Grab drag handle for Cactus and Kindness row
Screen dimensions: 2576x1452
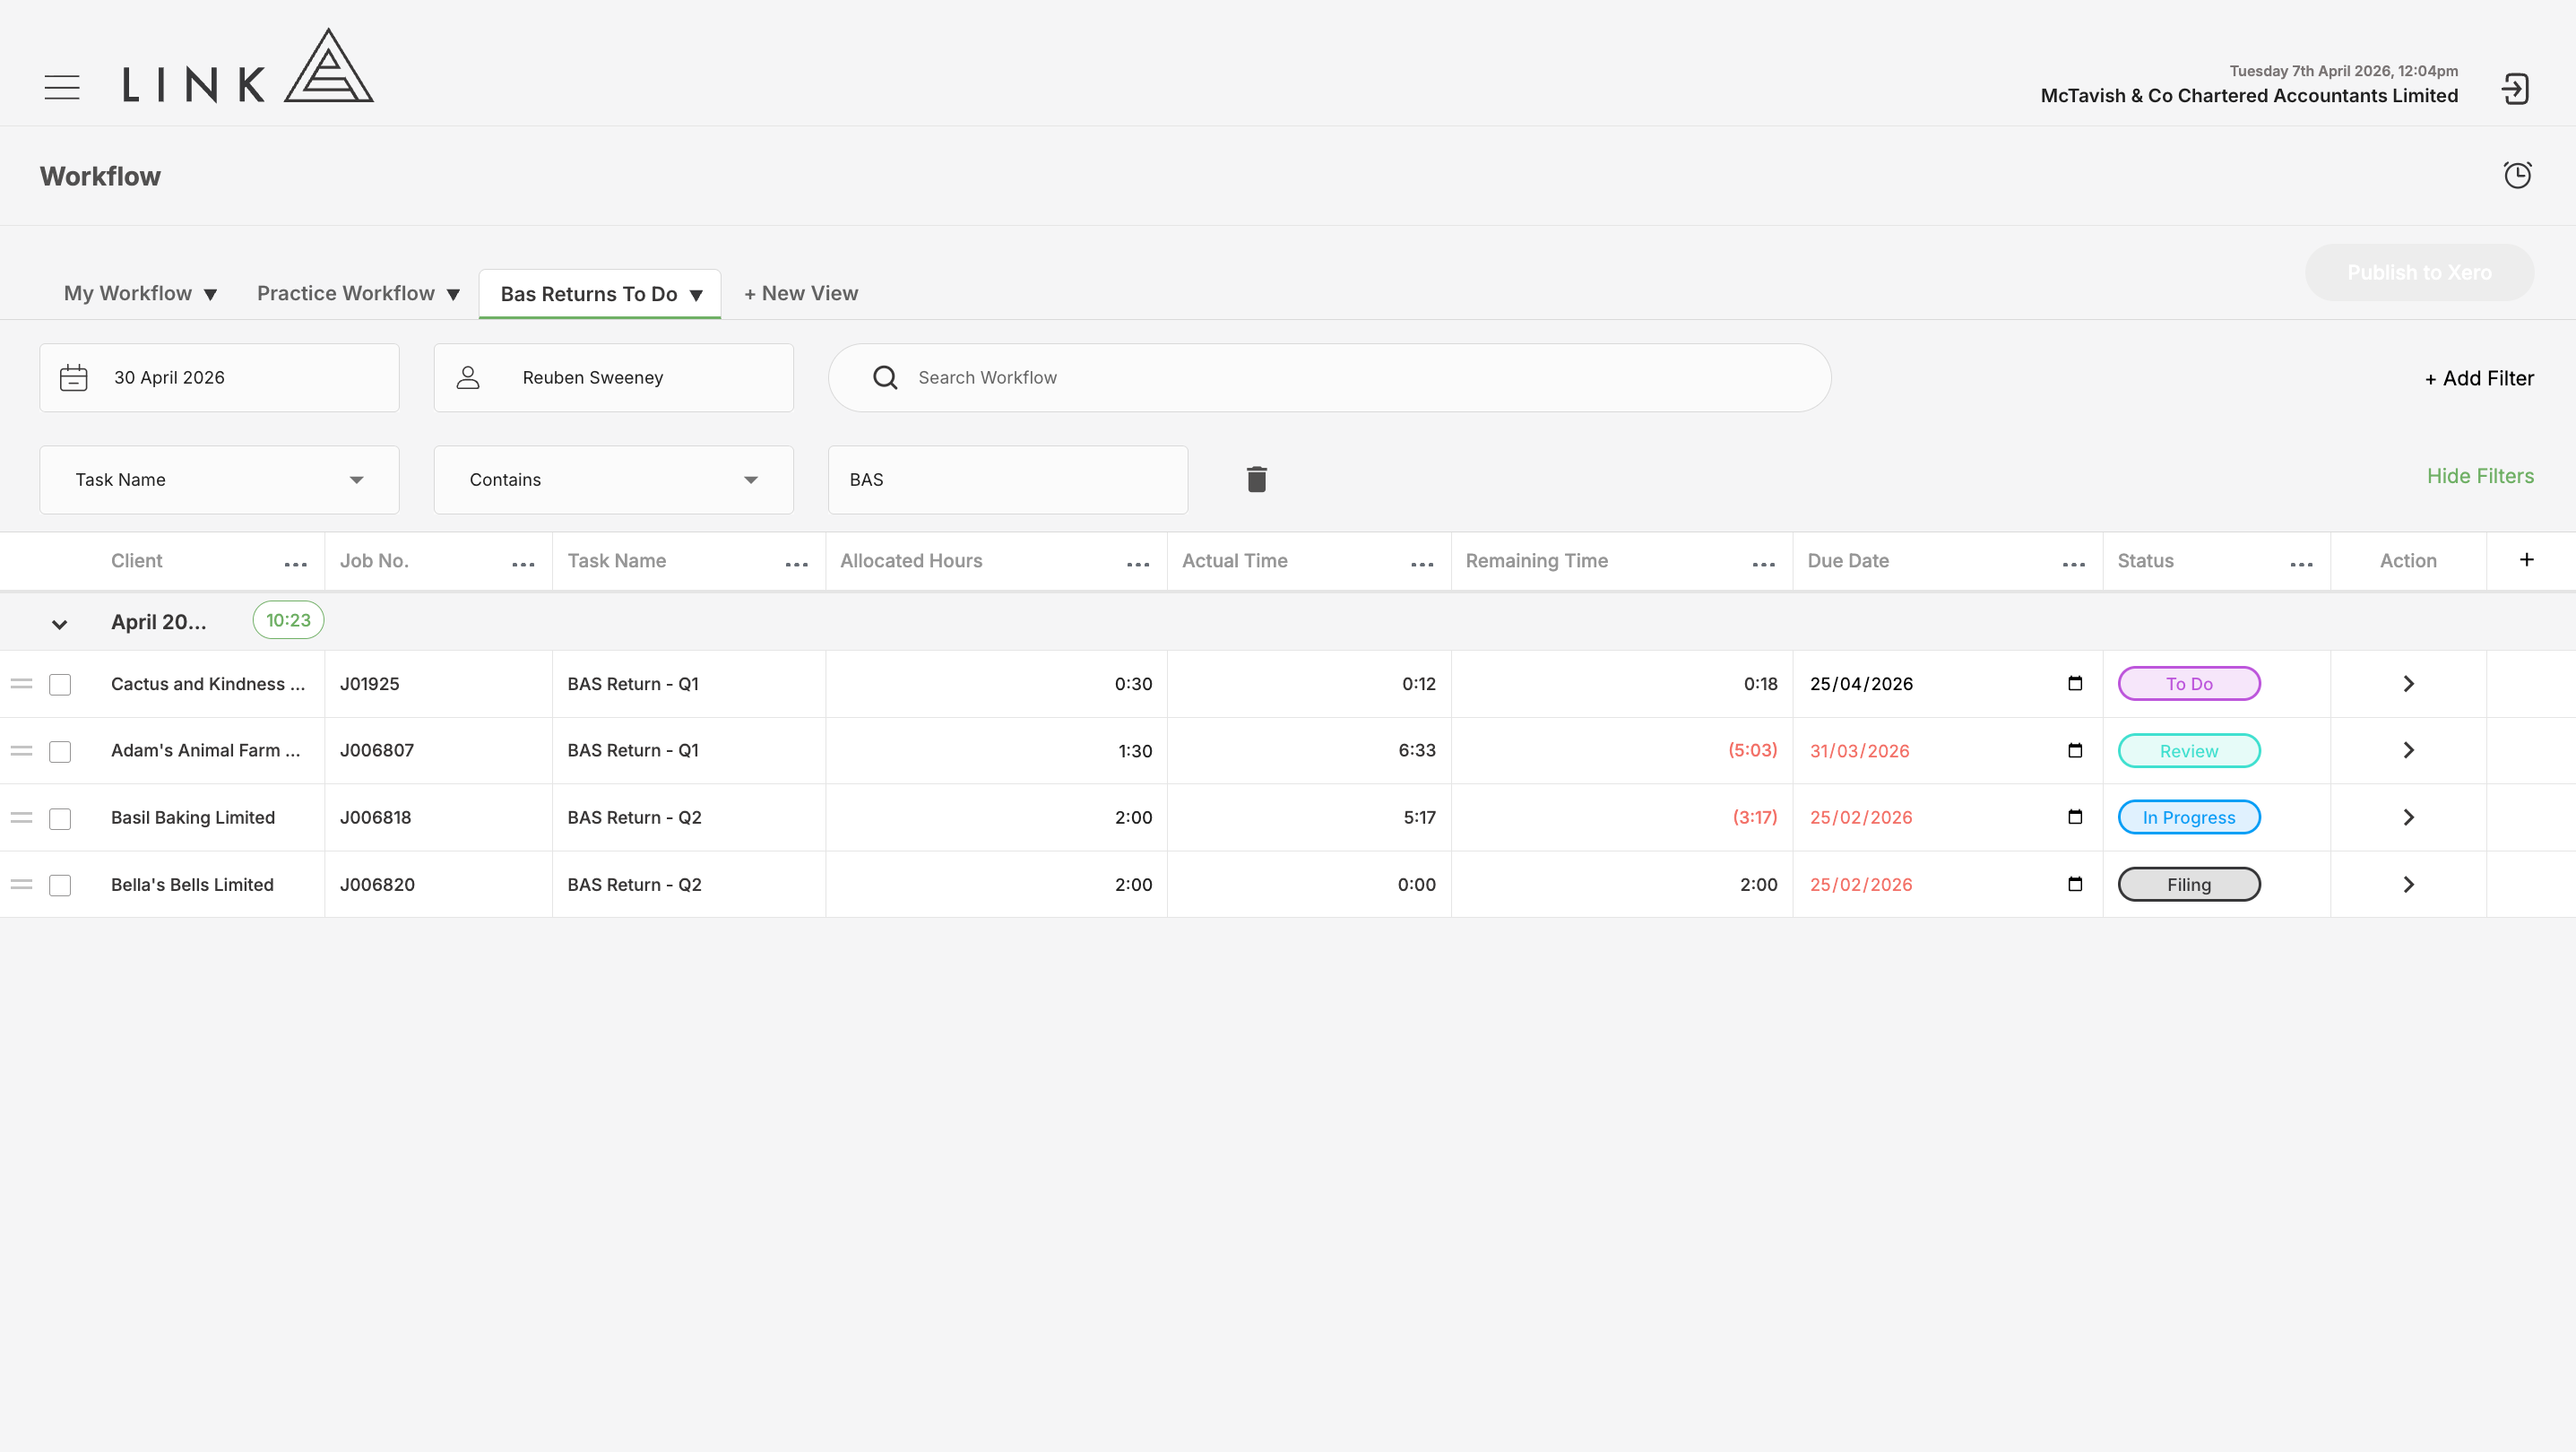pos(21,684)
